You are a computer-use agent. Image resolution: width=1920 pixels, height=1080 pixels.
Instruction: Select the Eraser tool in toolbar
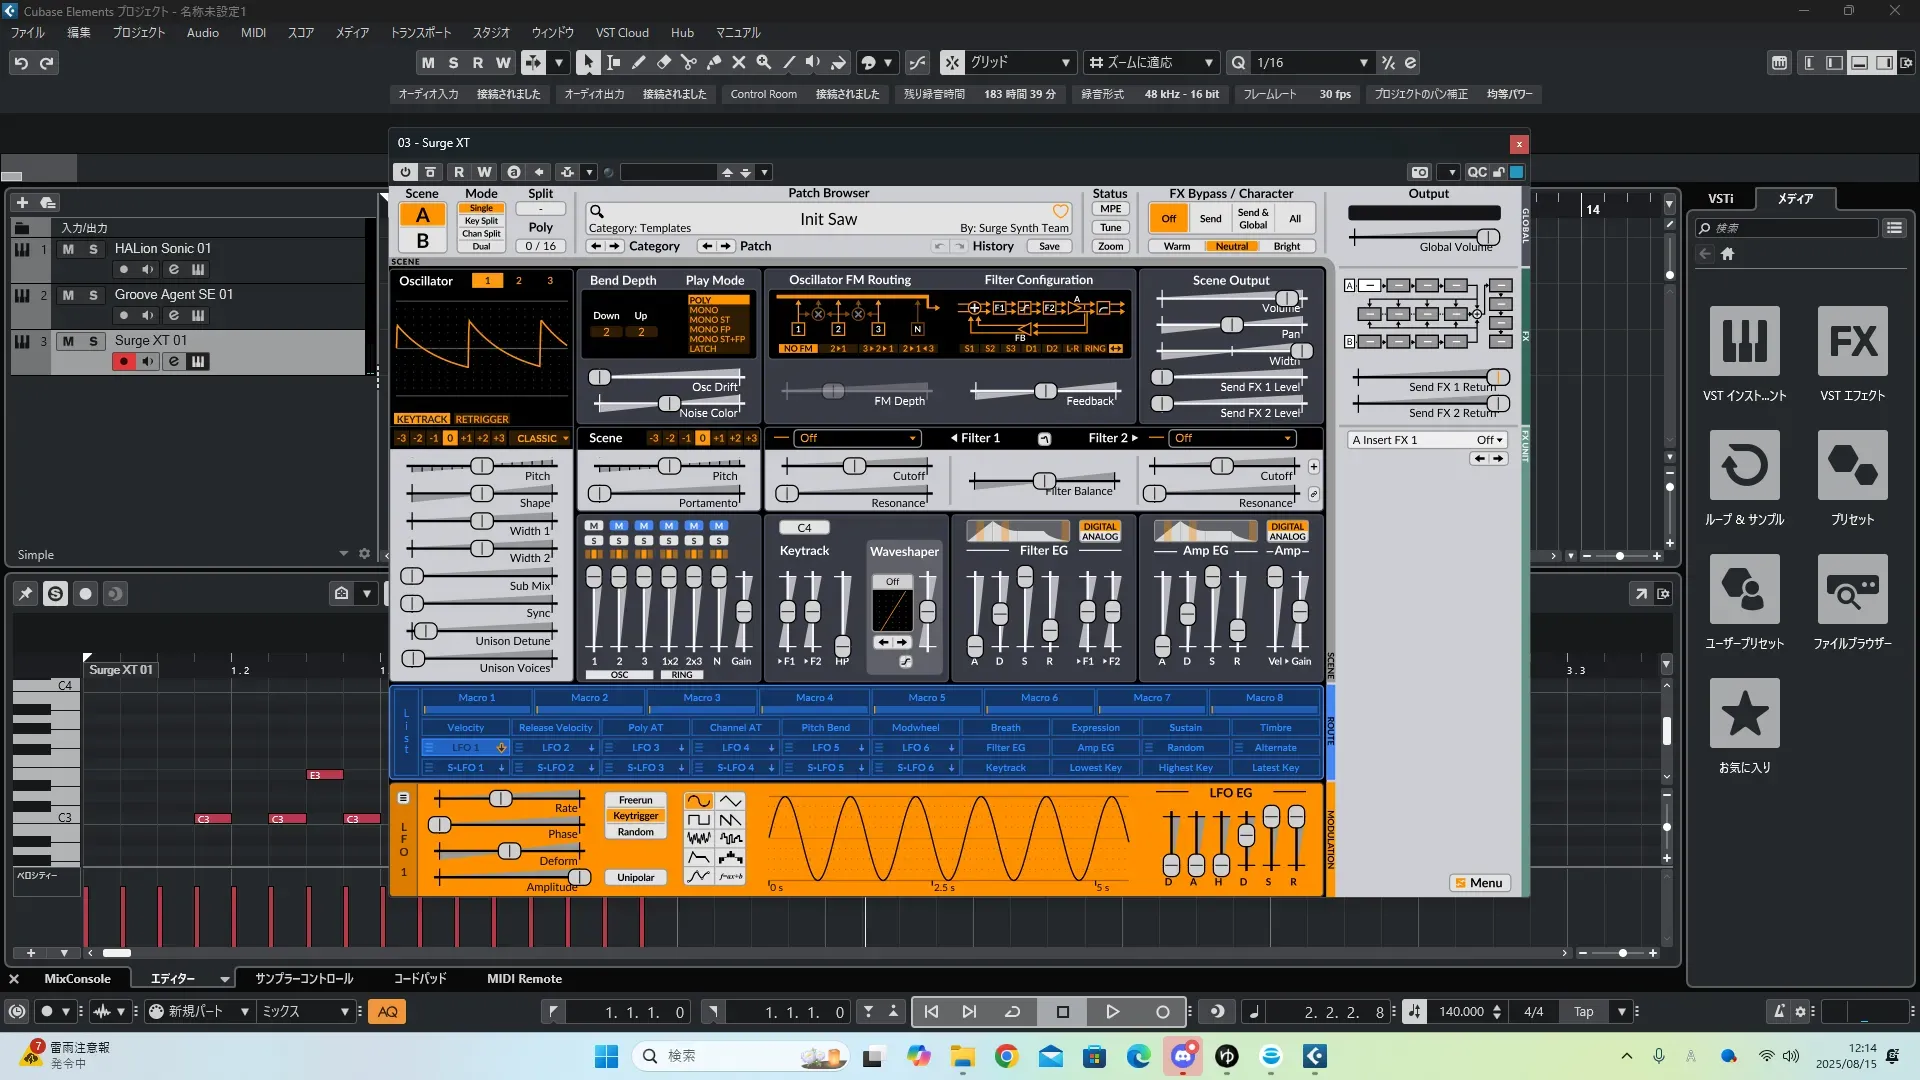click(x=664, y=62)
